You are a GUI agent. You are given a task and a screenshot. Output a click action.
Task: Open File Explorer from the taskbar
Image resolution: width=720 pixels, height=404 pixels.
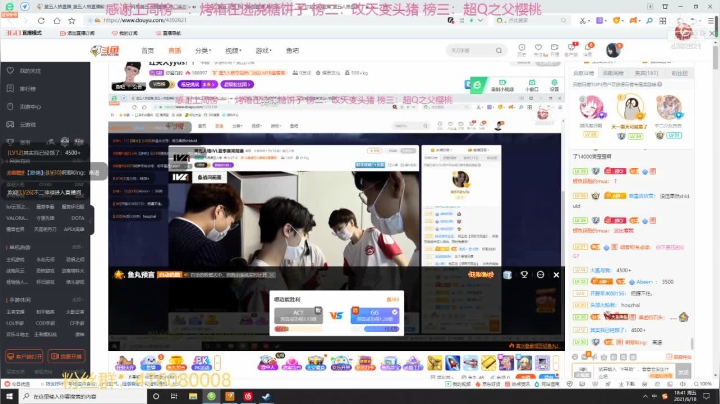coord(193,396)
